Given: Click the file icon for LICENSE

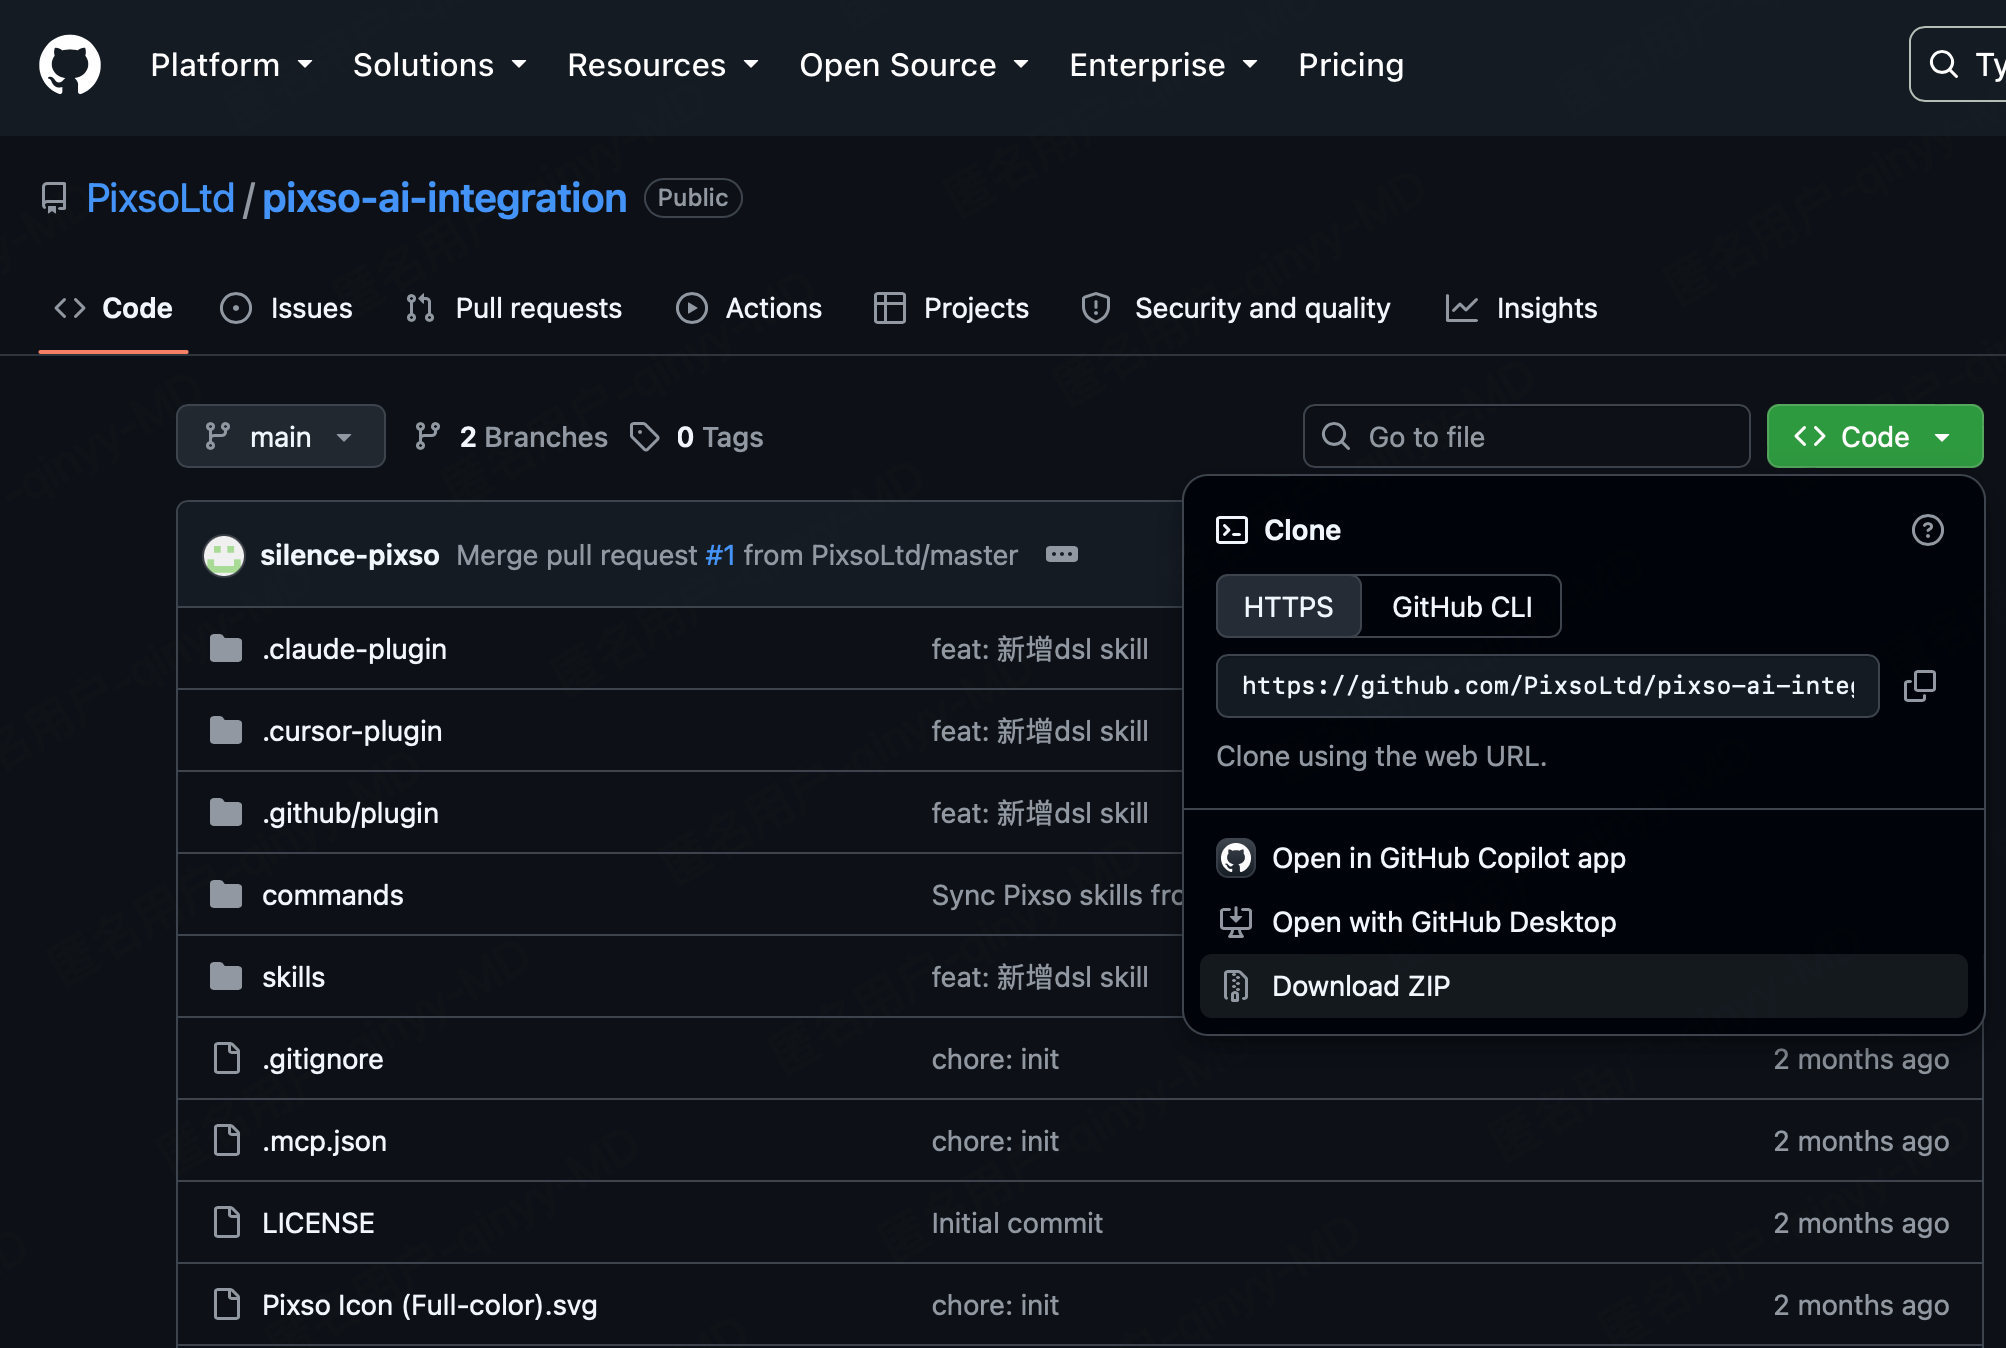Looking at the screenshot, I should [227, 1223].
